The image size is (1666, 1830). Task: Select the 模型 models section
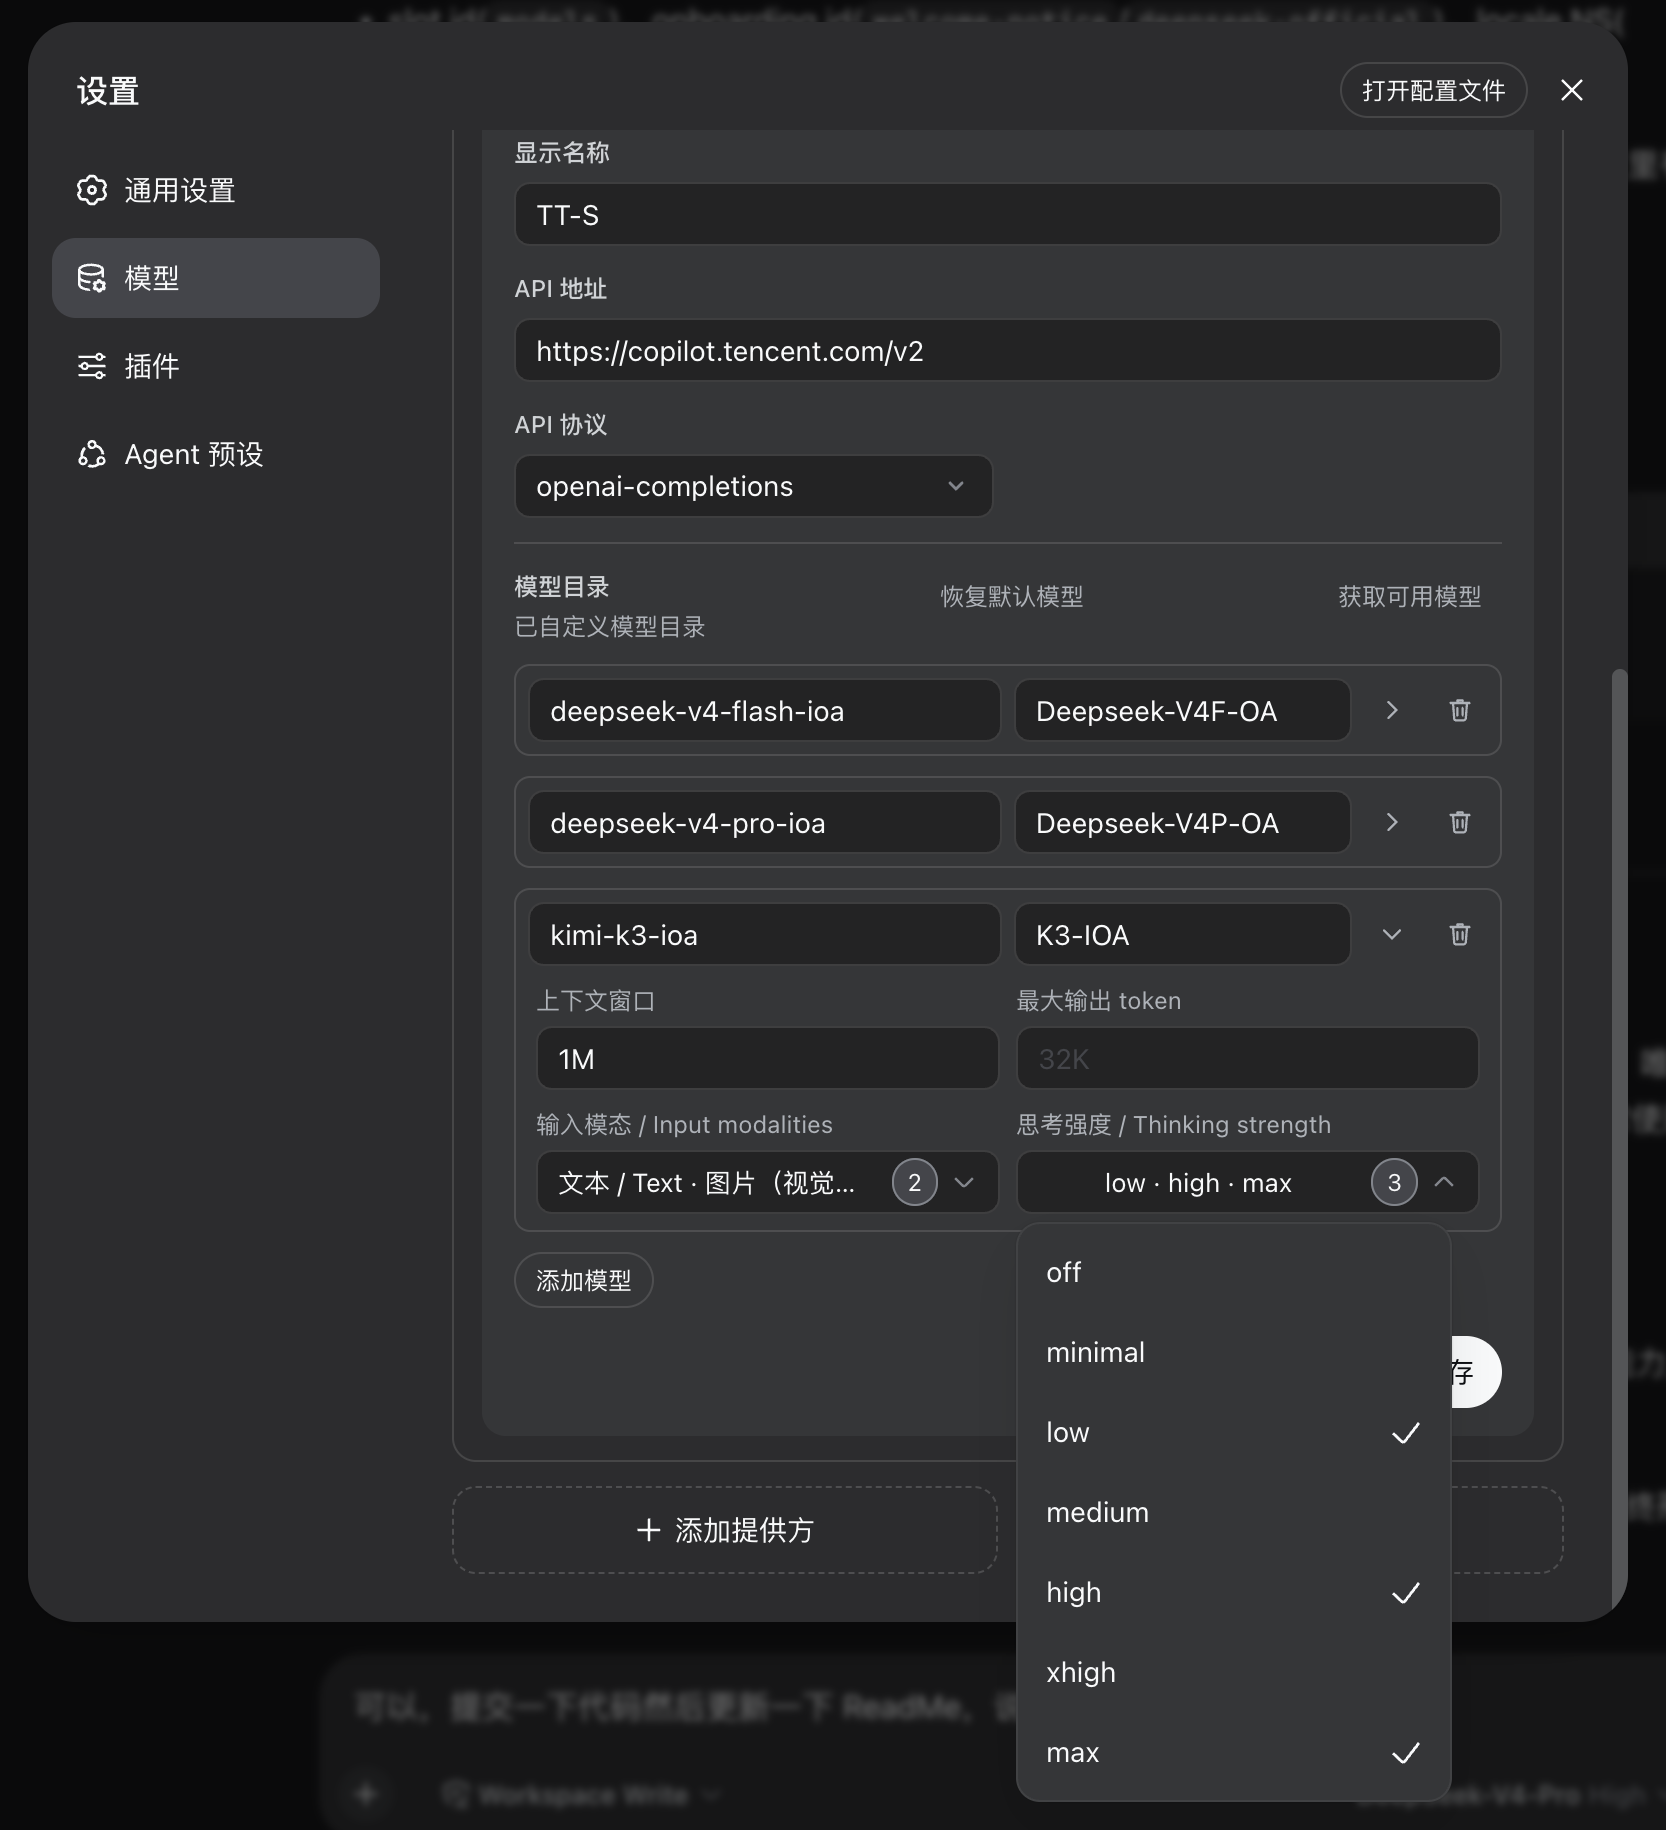pos(216,278)
